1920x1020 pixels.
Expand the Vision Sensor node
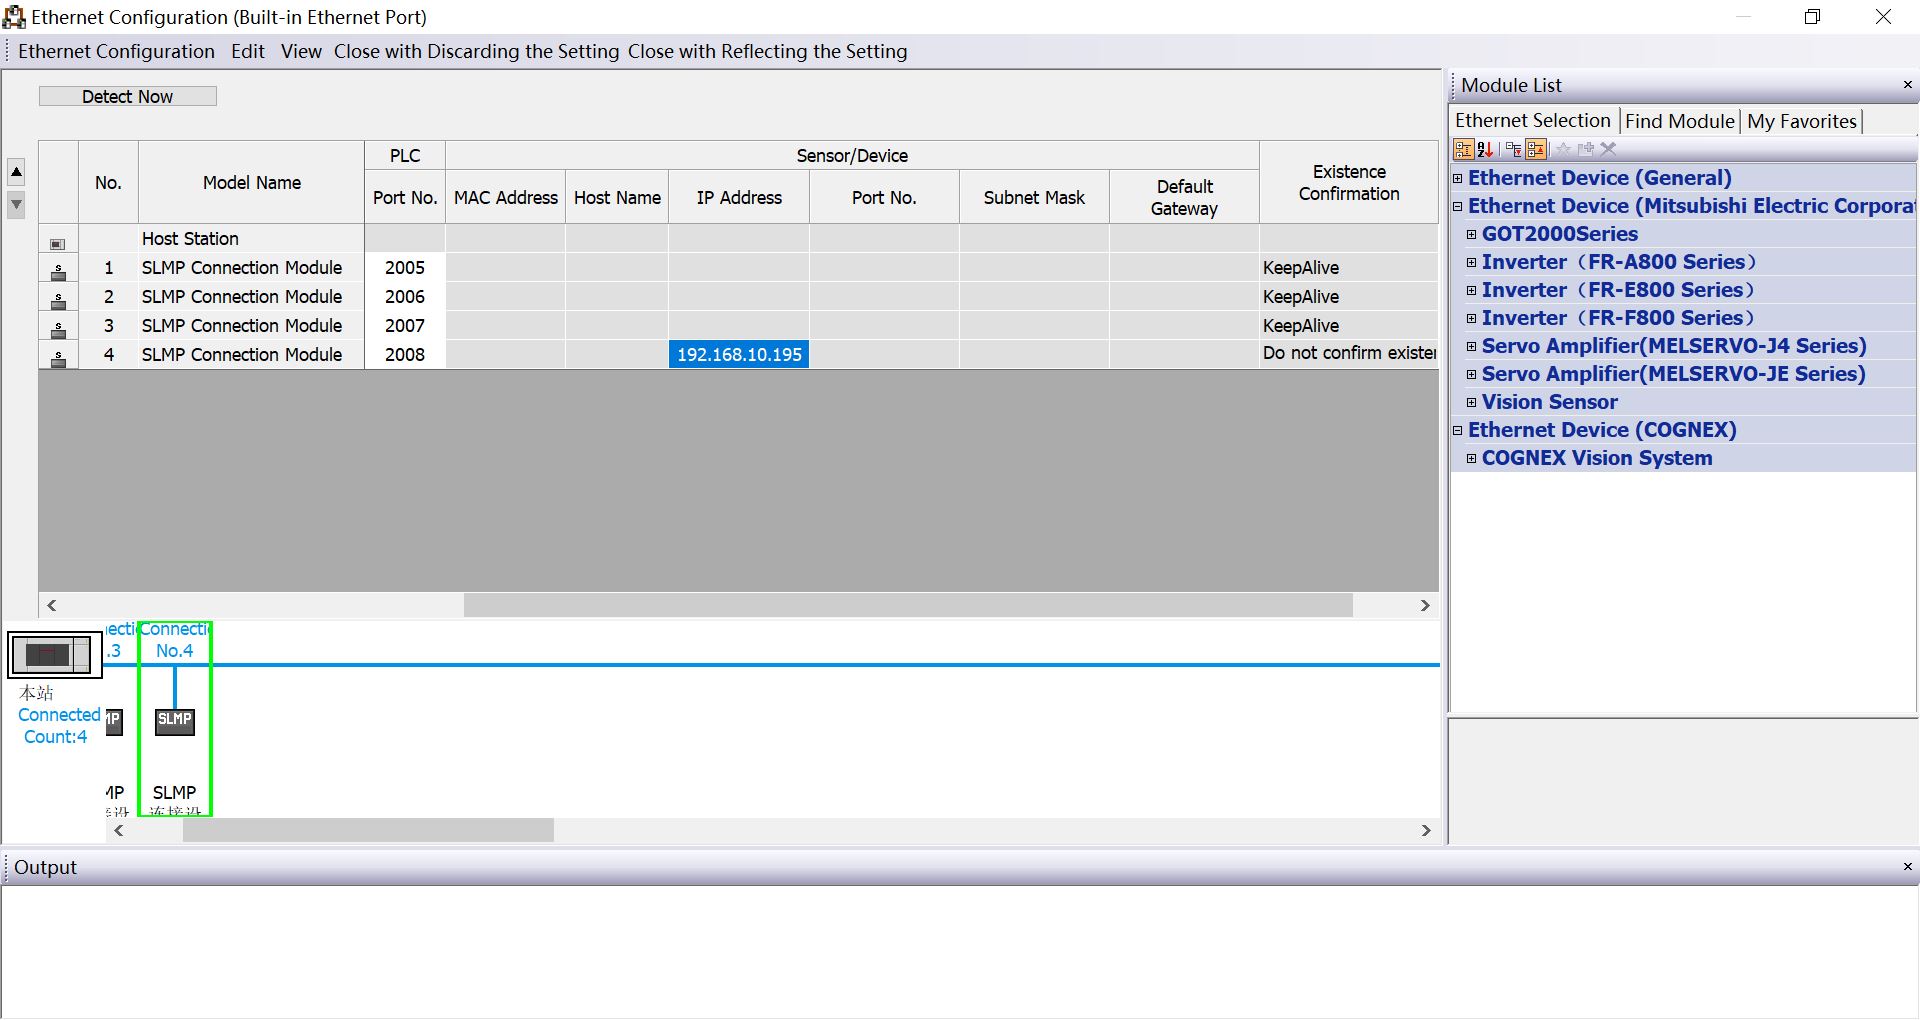pyautogui.click(x=1471, y=402)
